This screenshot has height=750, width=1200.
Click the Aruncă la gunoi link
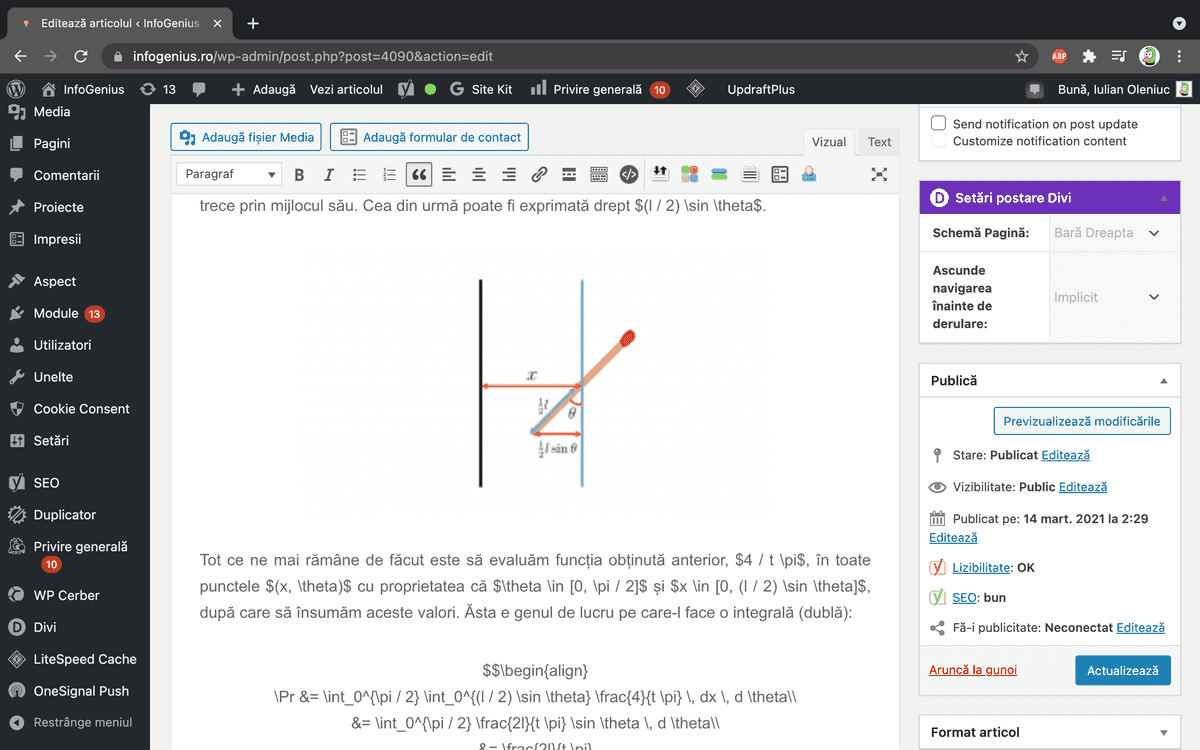pyautogui.click(x=973, y=670)
